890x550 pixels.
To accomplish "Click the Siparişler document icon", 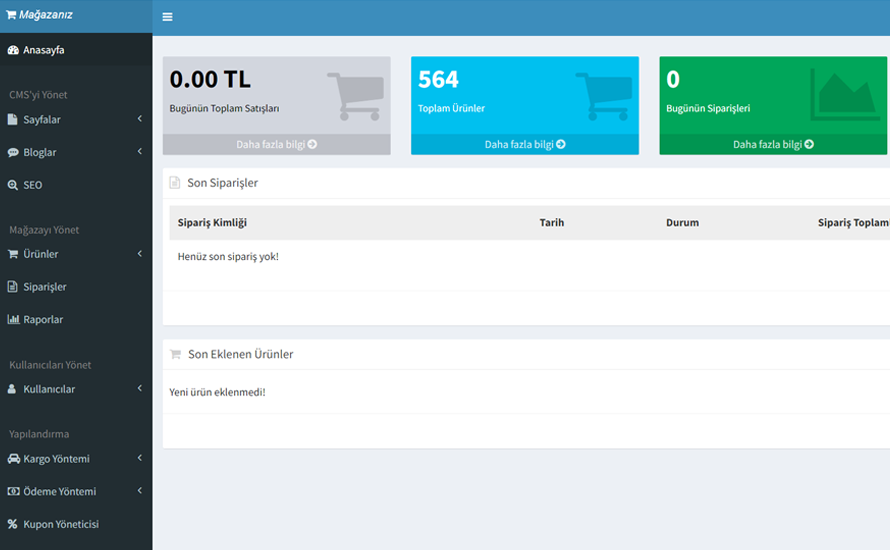I will pos(12,287).
